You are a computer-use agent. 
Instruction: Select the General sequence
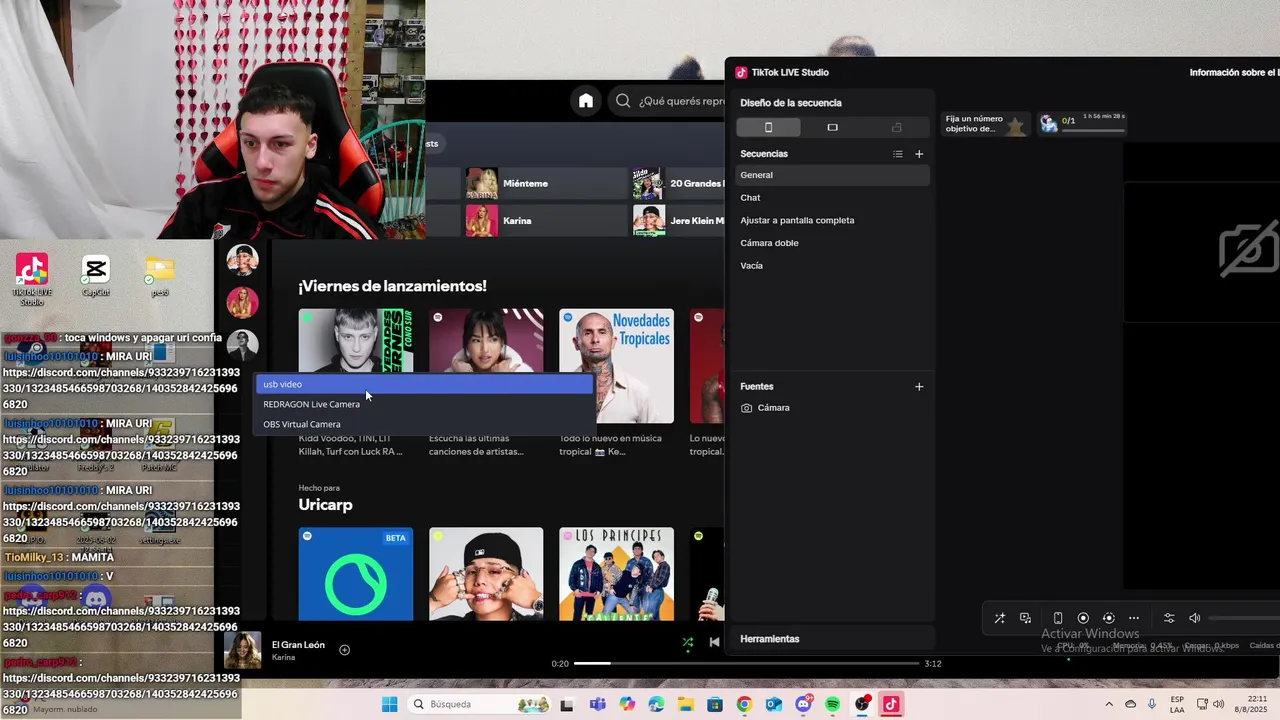(x=833, y=175)
